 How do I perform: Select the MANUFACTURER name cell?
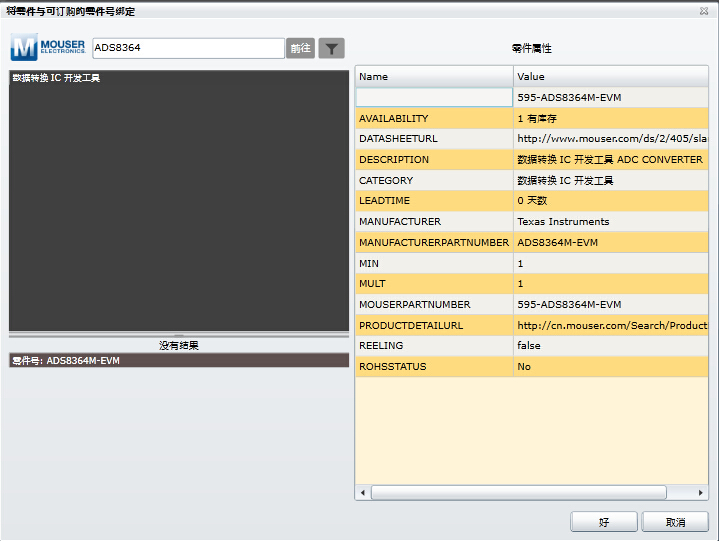[434, 221]
